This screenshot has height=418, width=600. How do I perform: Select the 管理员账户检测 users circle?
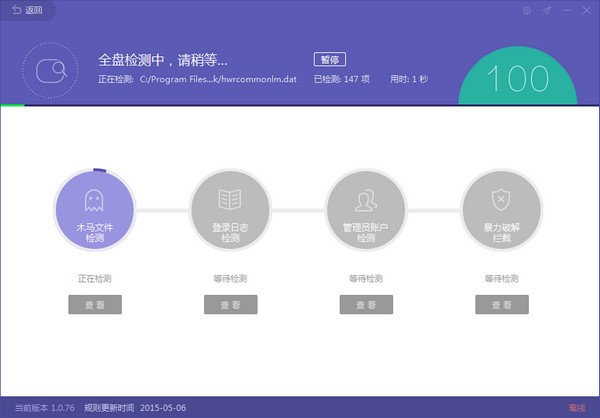(366, 210)
